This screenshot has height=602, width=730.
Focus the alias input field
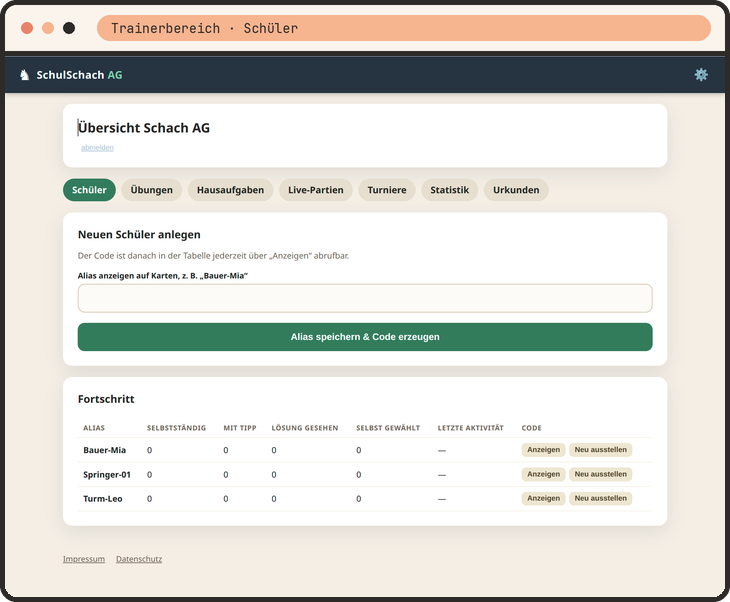click(x=365, y=298)
